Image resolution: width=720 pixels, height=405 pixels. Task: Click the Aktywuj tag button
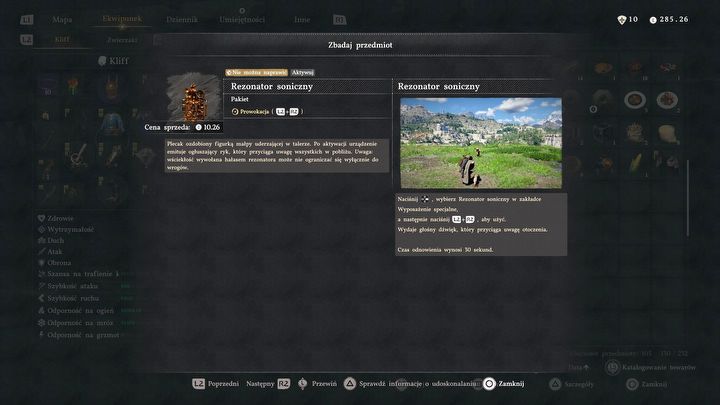click(x=302, y=73)
